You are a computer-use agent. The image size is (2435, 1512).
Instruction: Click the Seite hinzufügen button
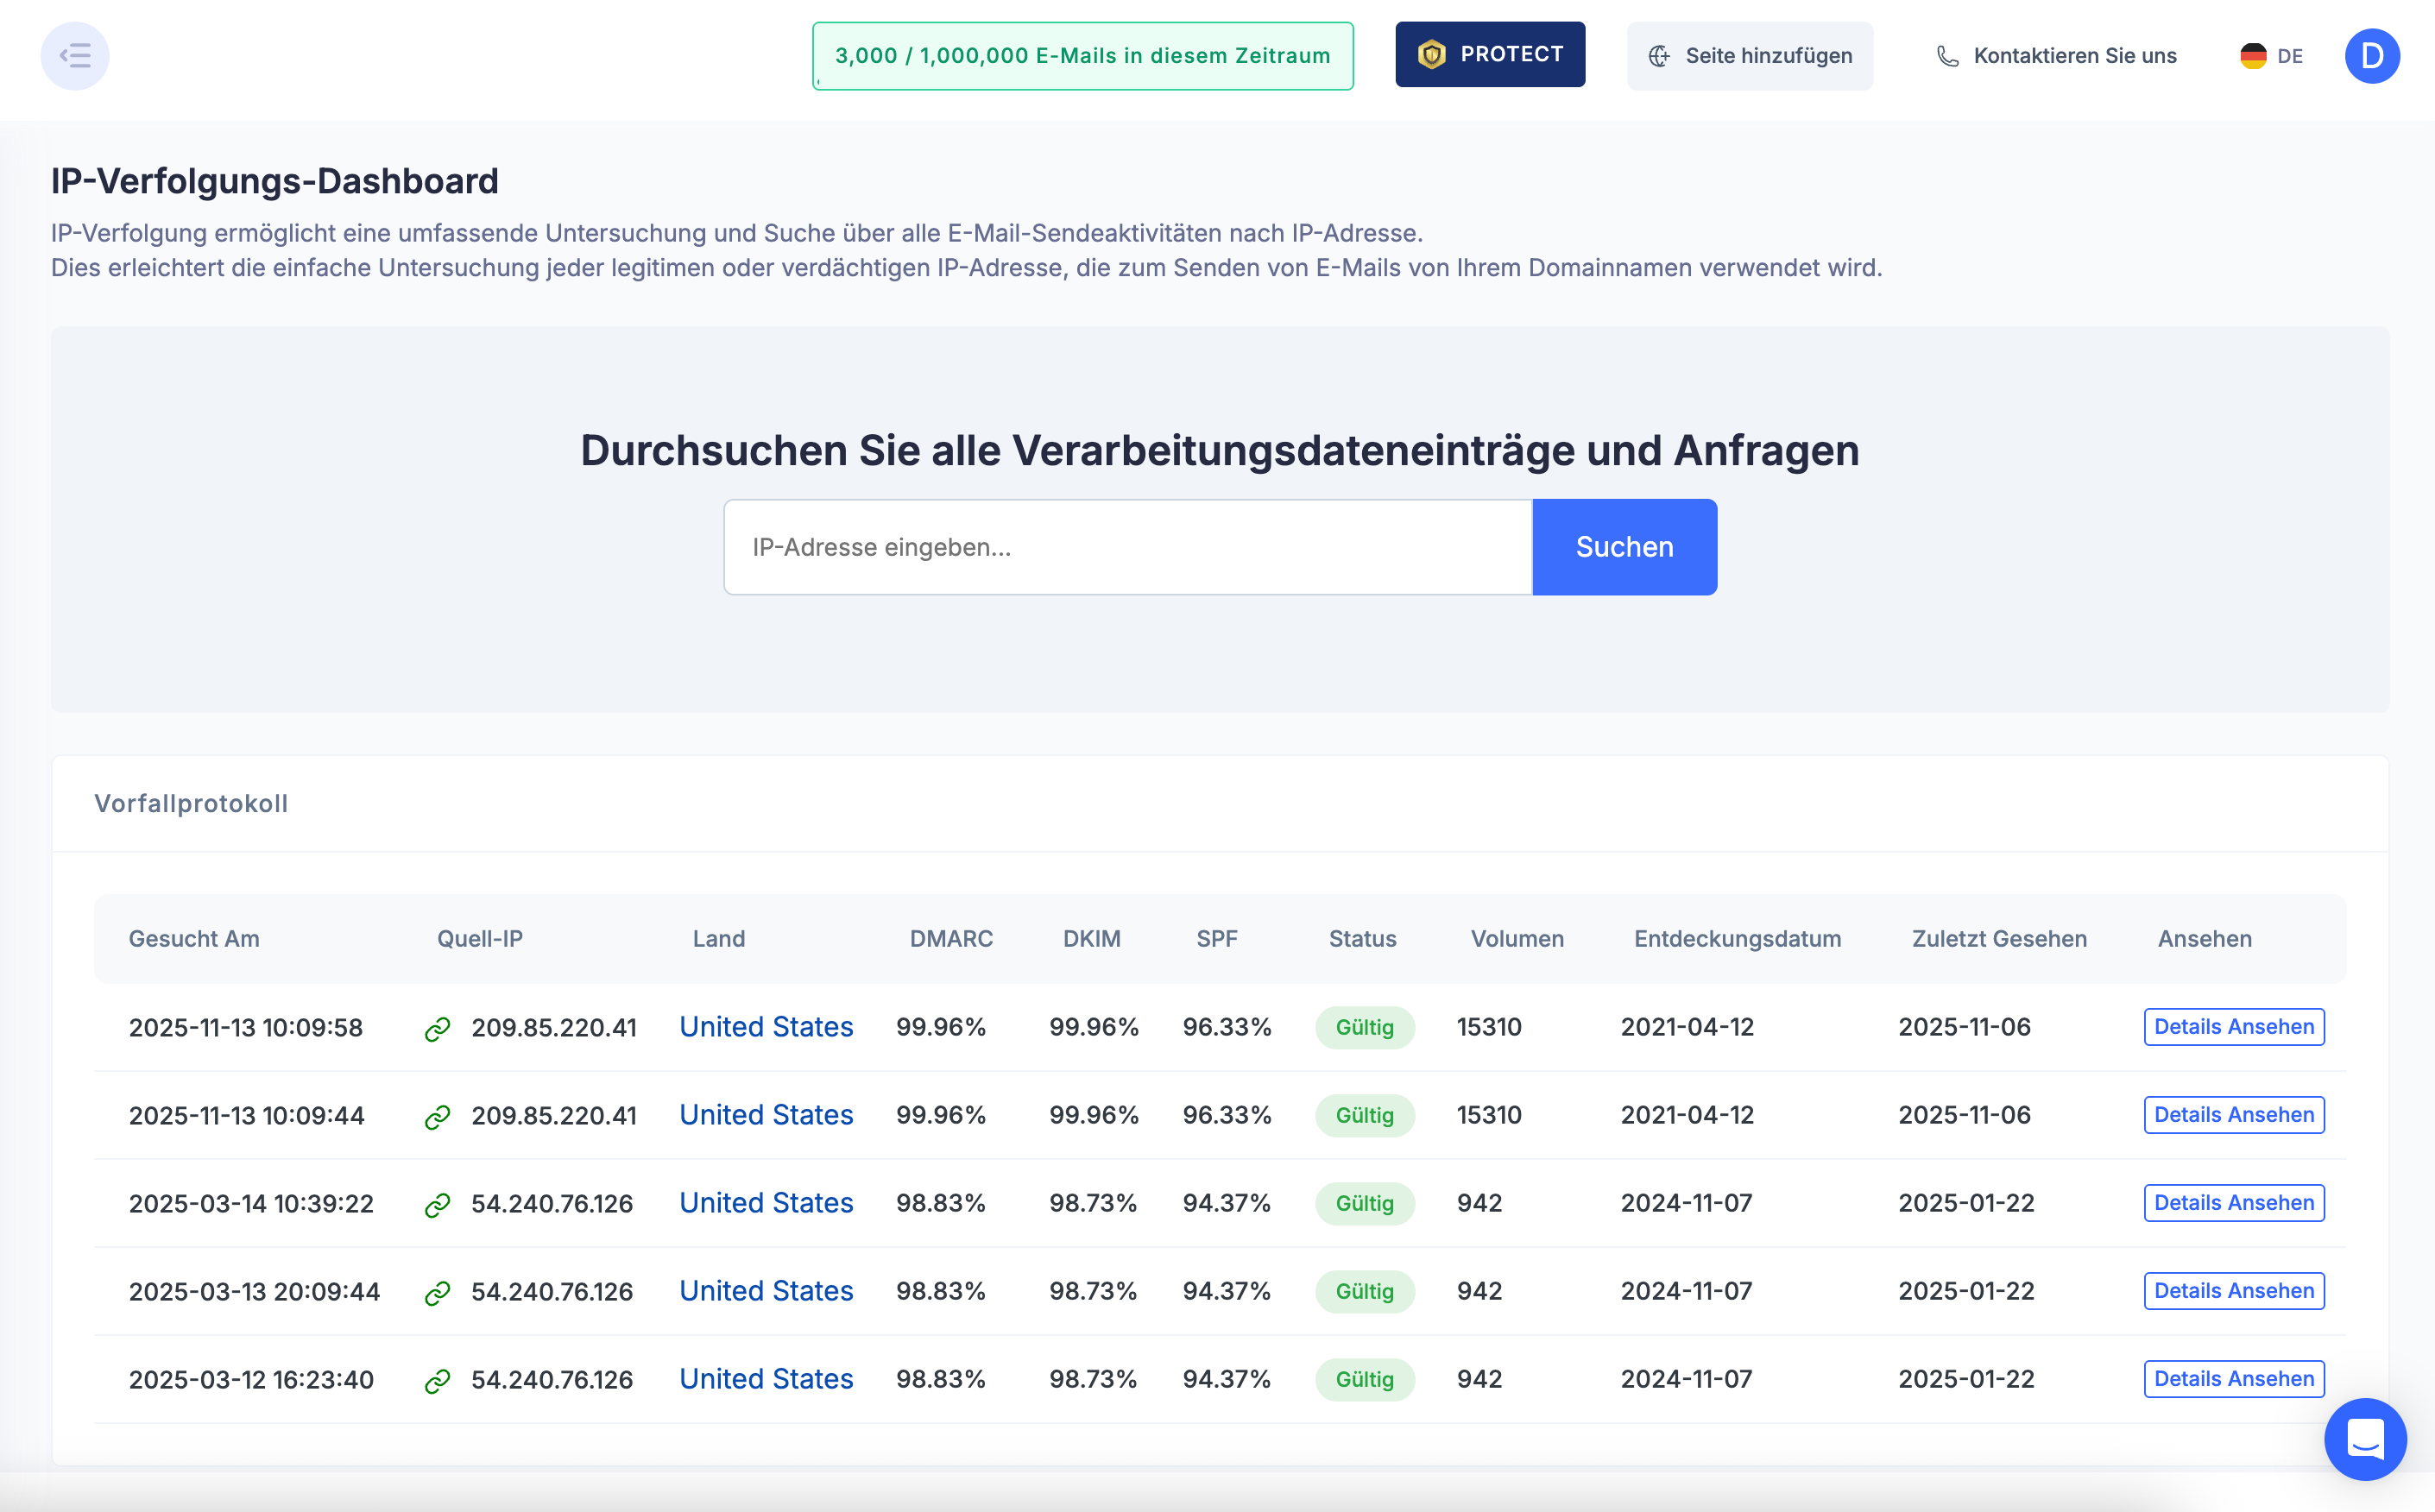point(1749,56)
